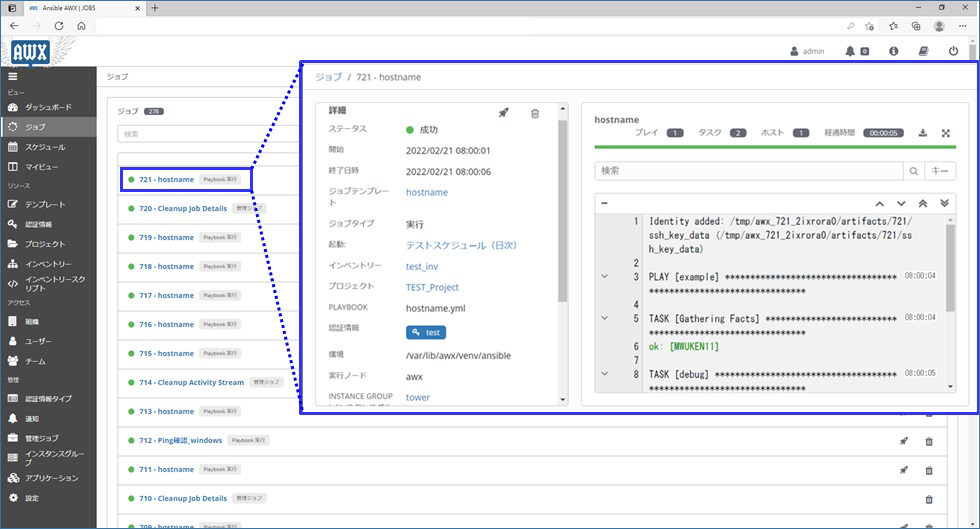The image size is (980, 529).
Task: Open the hostname job template link
Action: [427, 192]
